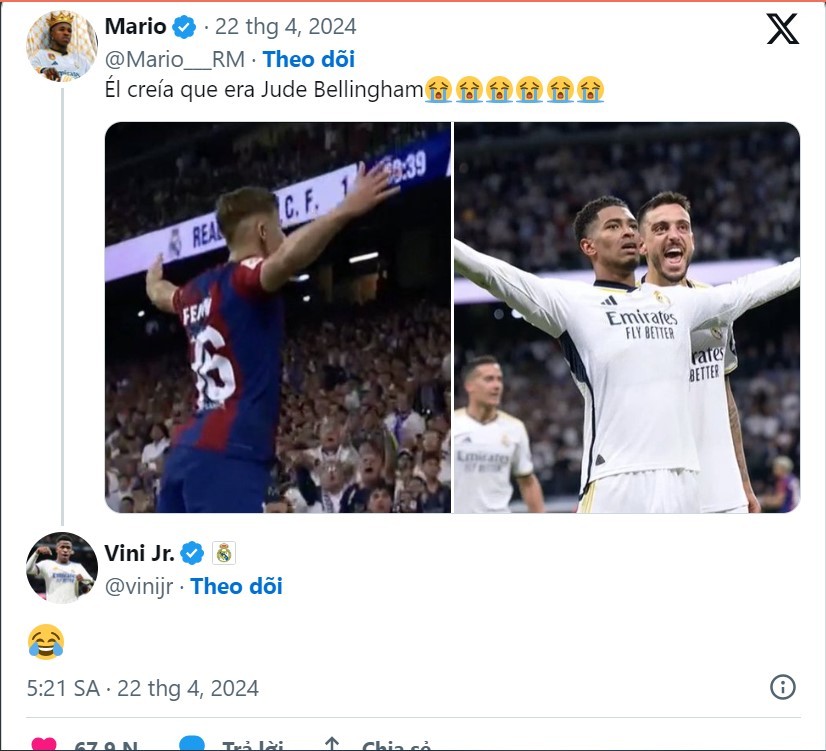This screenshot has width=826, height=751.
Task: Open the Real Madrid players celebration photo
Action: pos(627,317)
